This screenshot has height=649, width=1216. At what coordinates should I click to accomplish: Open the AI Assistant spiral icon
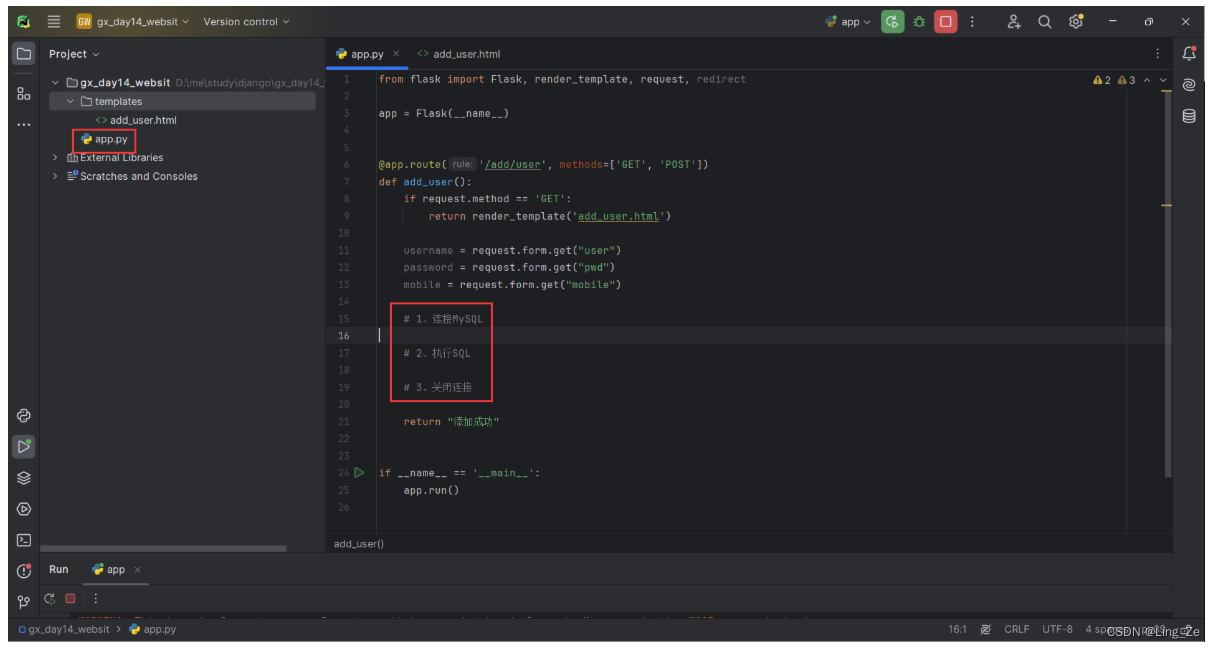coord(1189,85)
